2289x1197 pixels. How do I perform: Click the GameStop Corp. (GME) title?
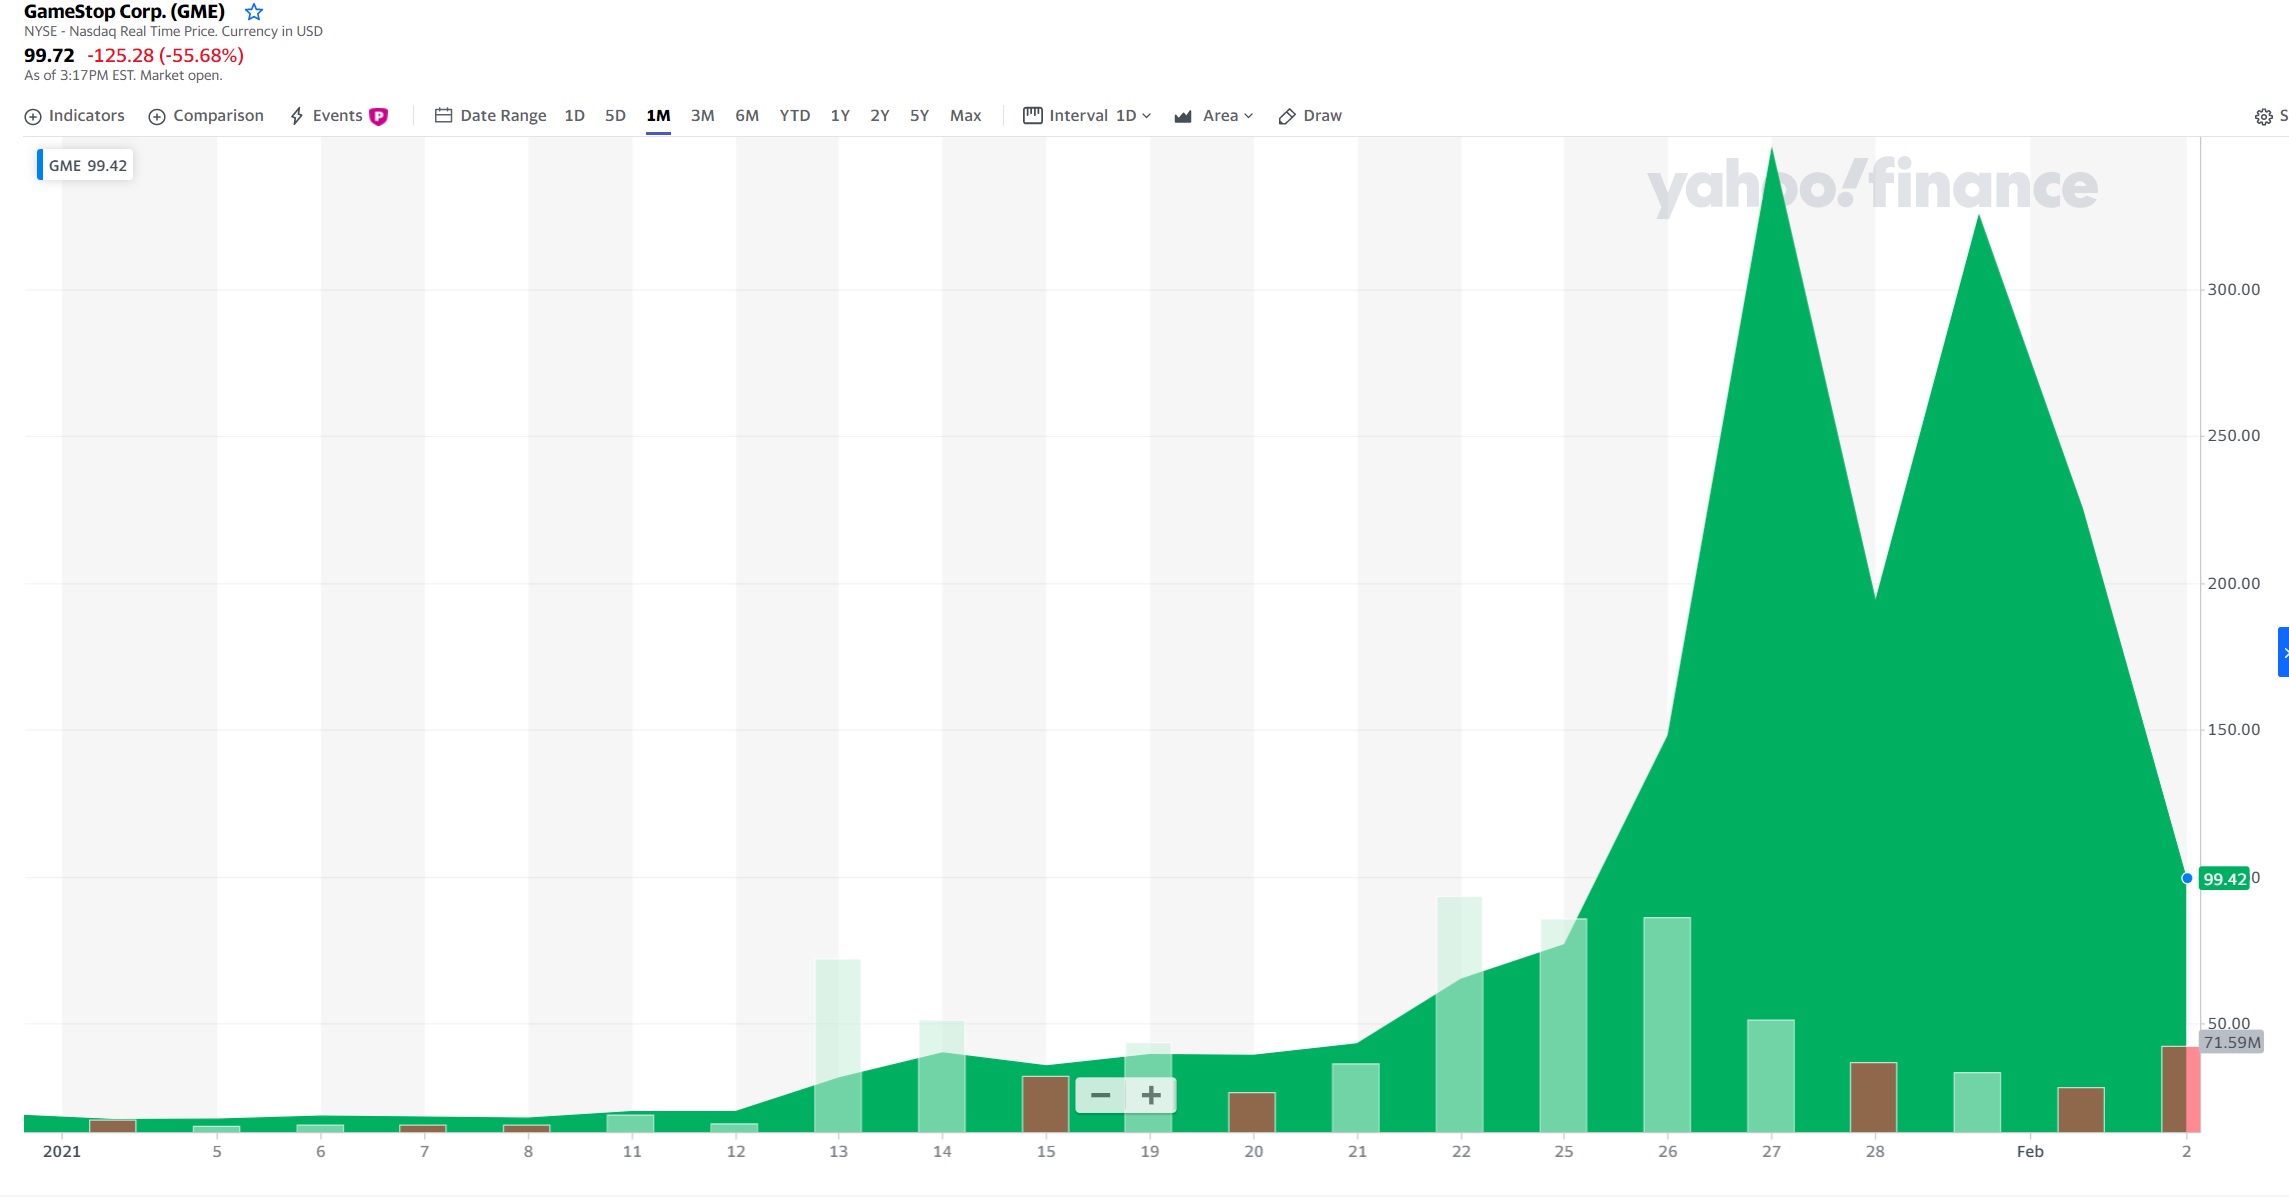pyautogui.click(x=124, y=12)
